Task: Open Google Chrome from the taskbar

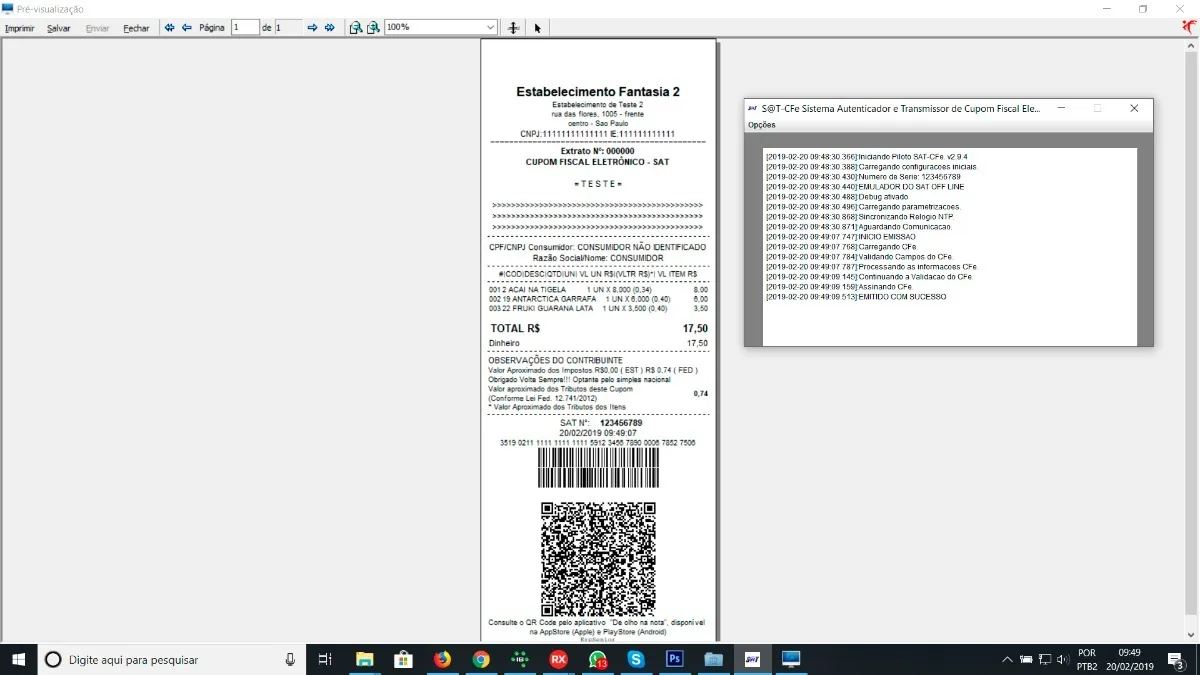Action: [x=481, y=660]
